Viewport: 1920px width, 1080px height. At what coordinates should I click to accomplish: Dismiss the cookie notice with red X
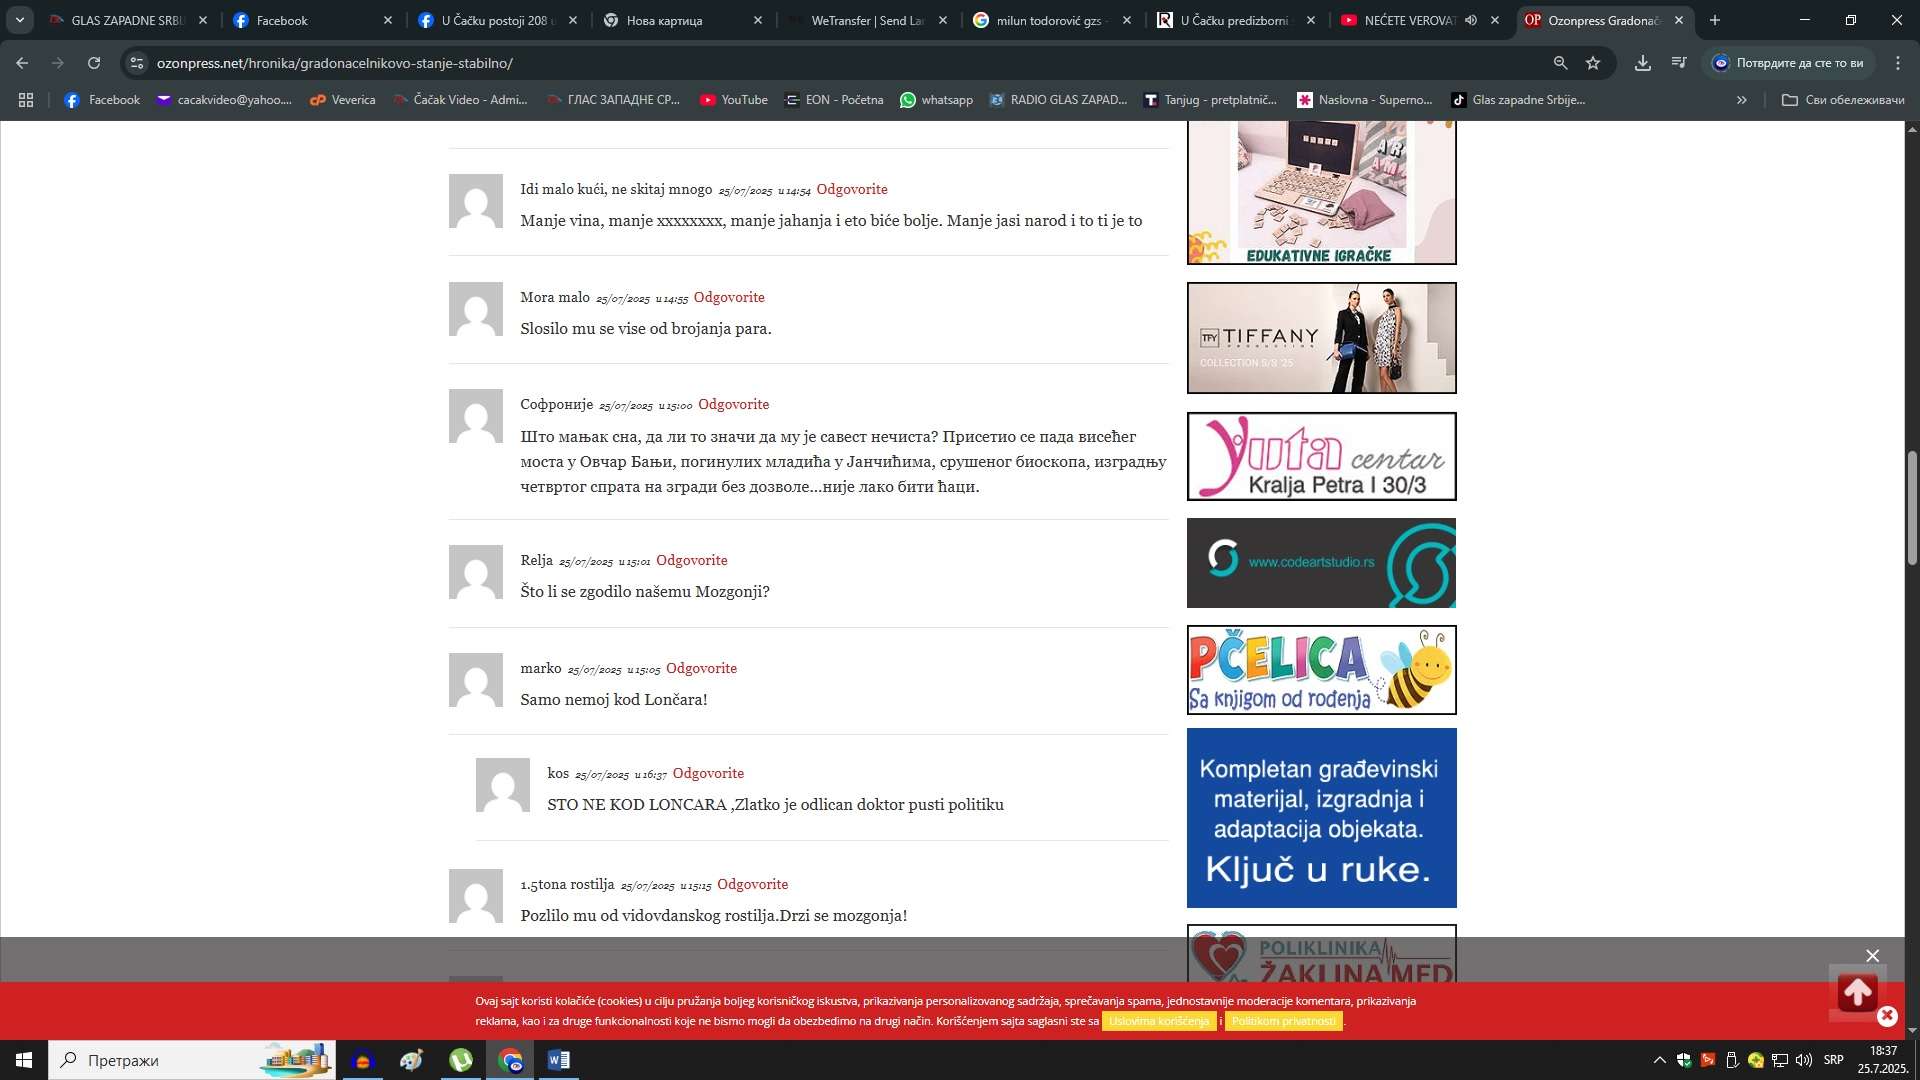(1887, 1016)
